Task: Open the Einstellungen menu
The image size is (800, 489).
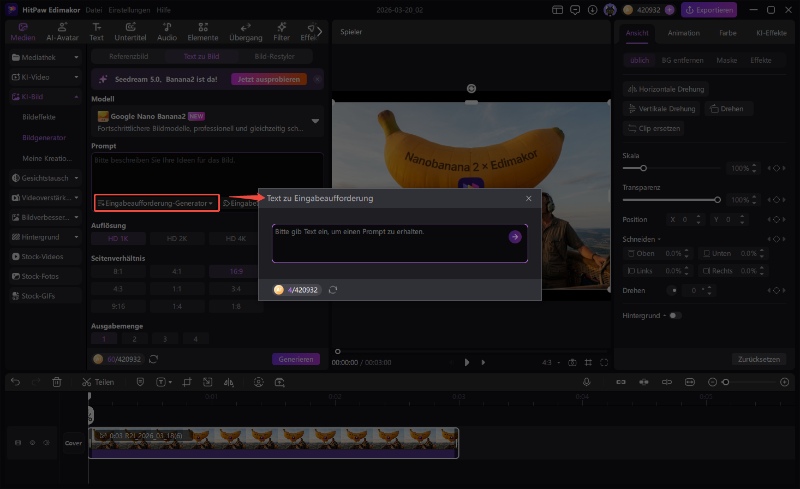Action: (x=129, y=10)
